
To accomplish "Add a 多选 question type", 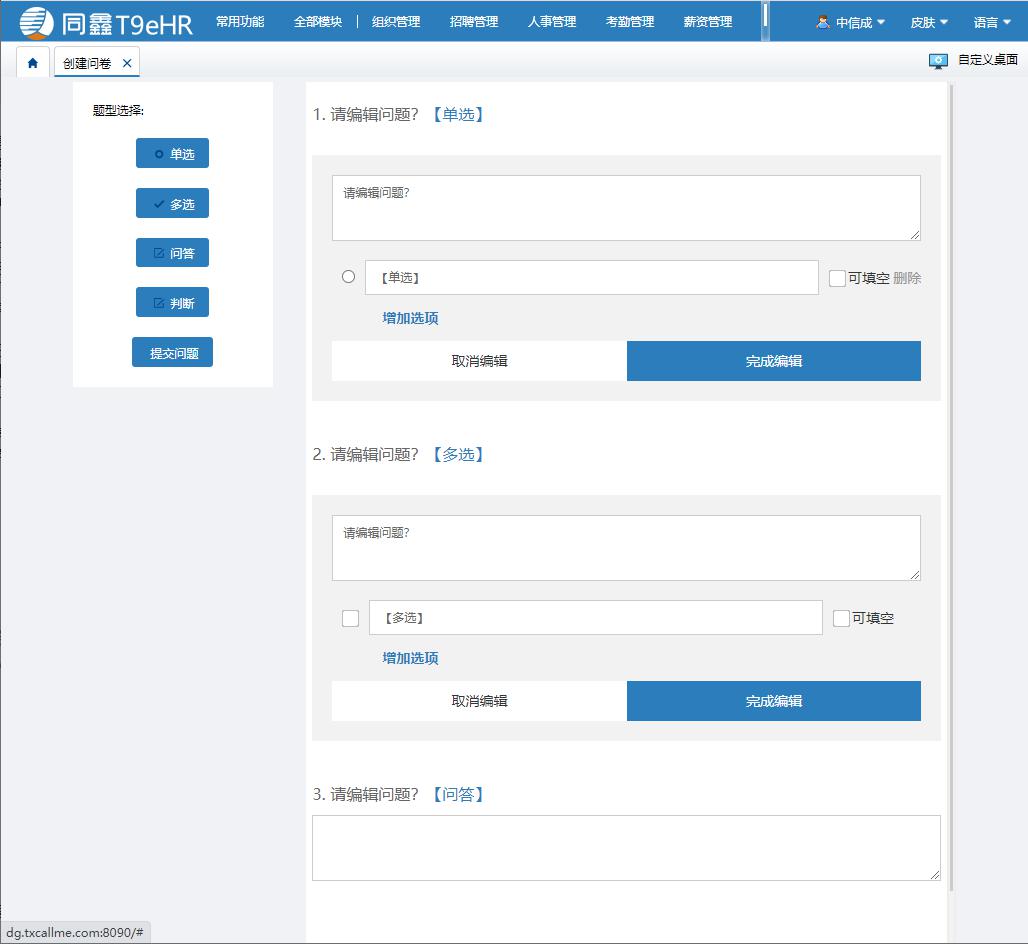I will [x=172, y=204].
